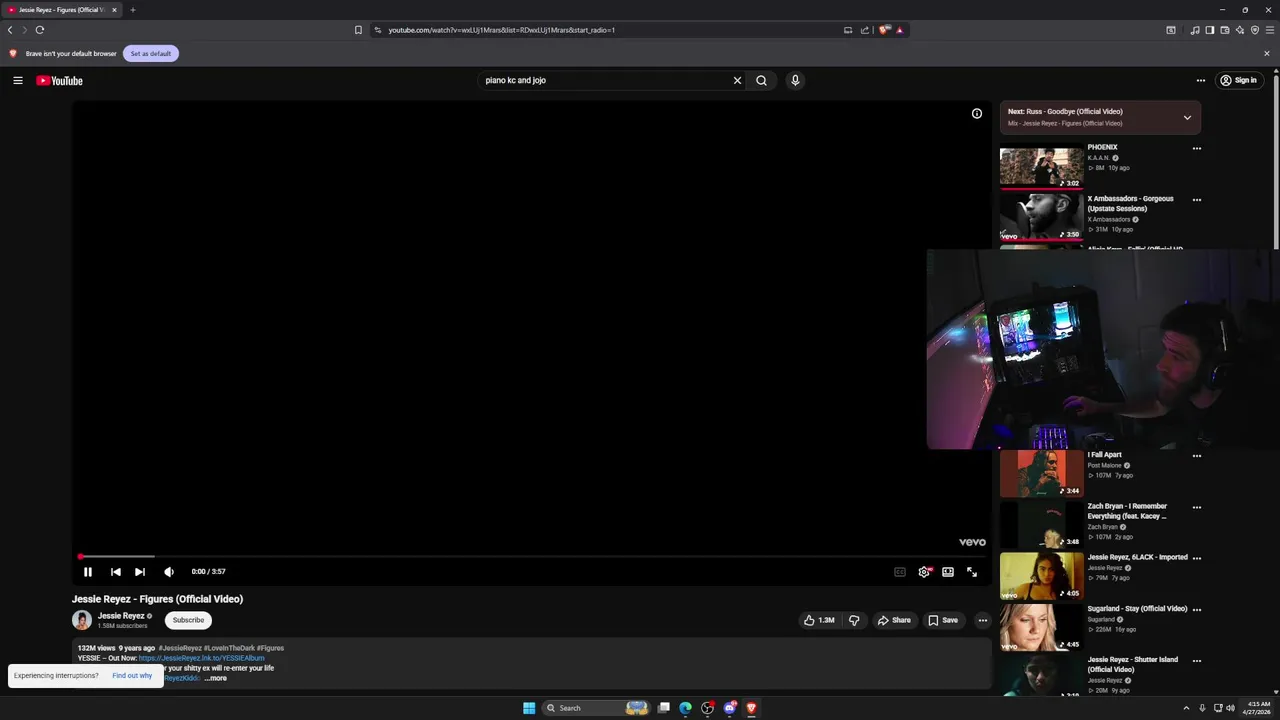The image size is (1280, 720).
Task: Open more actions menu below video
Action: coord(982,620)
